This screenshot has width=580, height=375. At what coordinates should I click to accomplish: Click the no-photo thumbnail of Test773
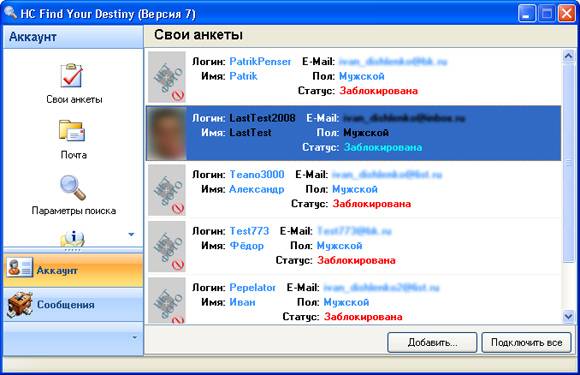coord(167,247)
